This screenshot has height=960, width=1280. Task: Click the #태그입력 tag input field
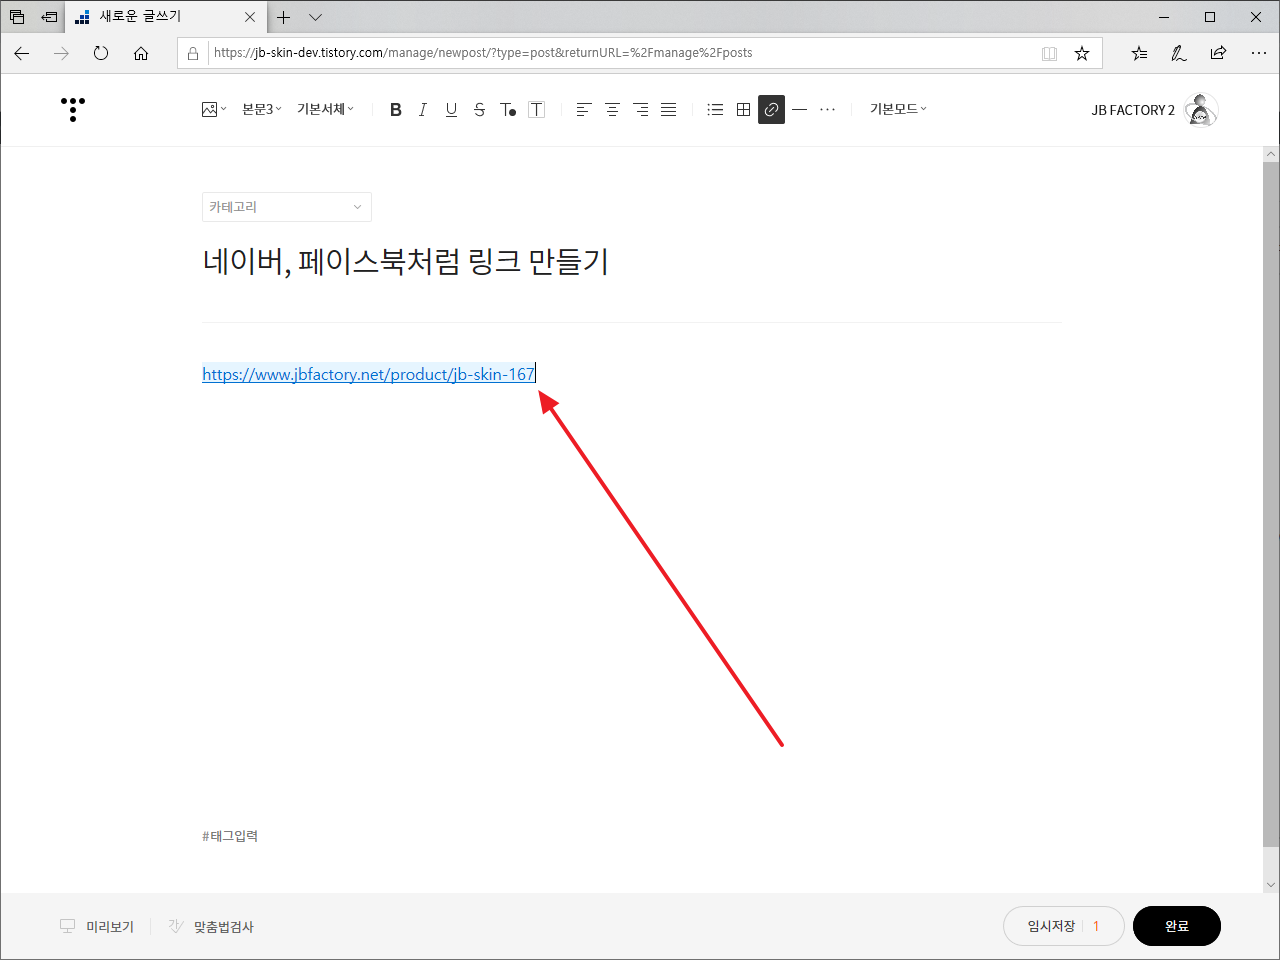230,836
